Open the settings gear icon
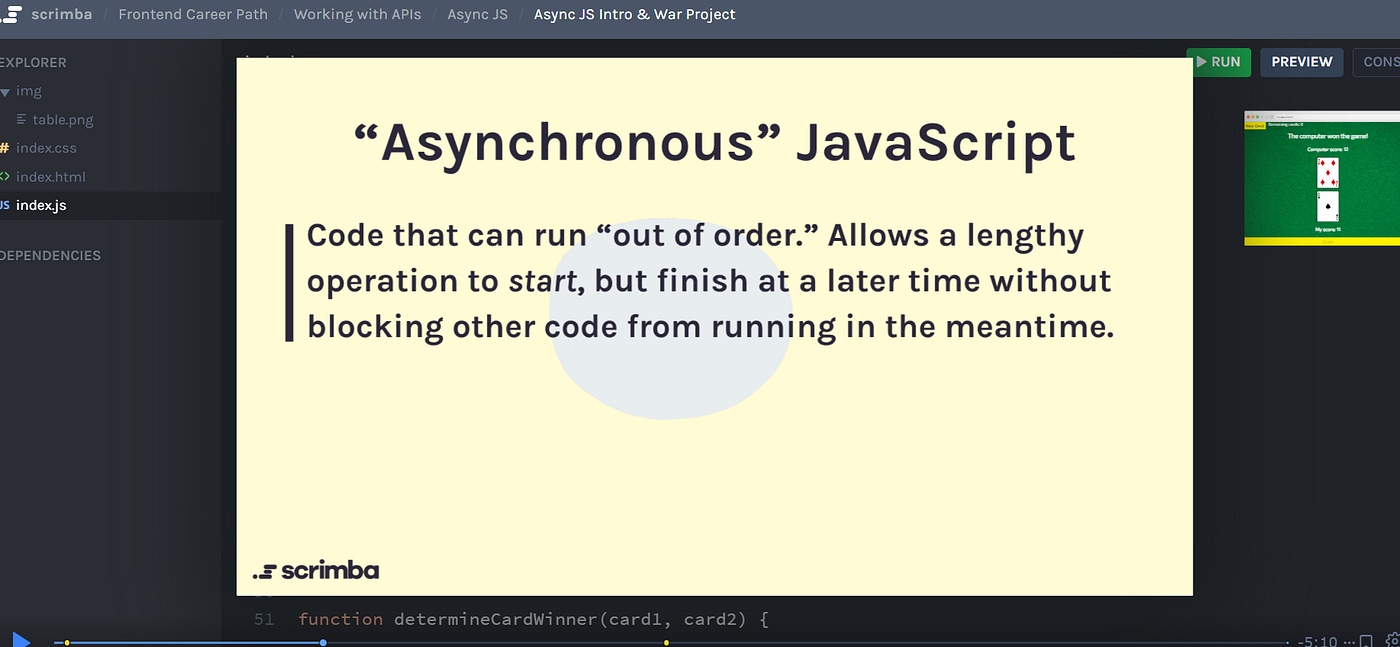This screenshot has width=1400, height=647. tap(1391, 641)
